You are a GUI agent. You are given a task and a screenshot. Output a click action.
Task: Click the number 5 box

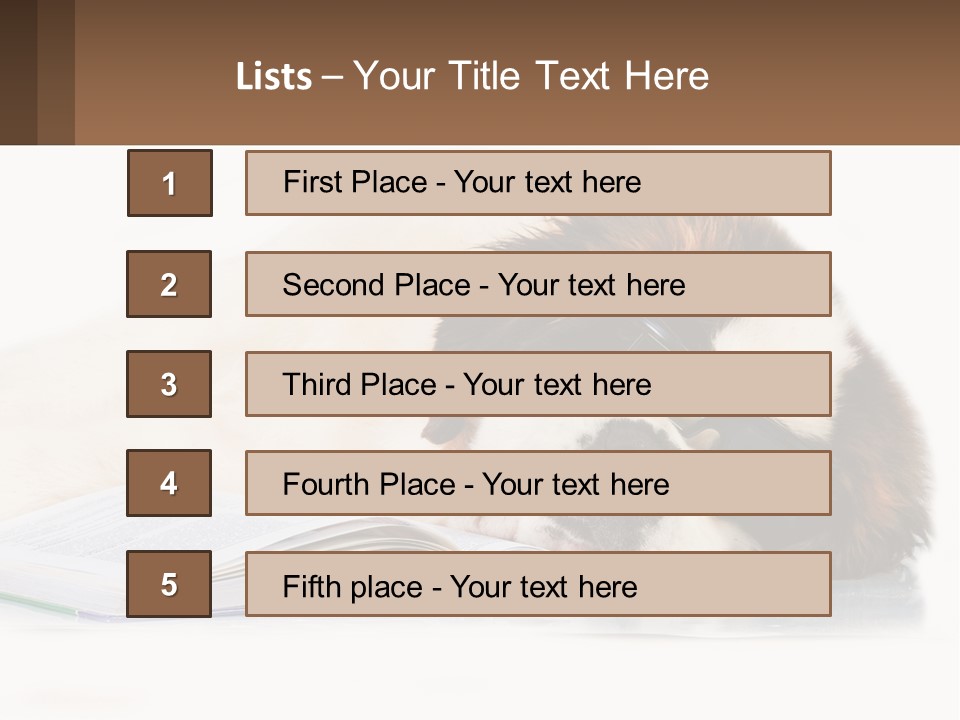(x=169, y=584)
